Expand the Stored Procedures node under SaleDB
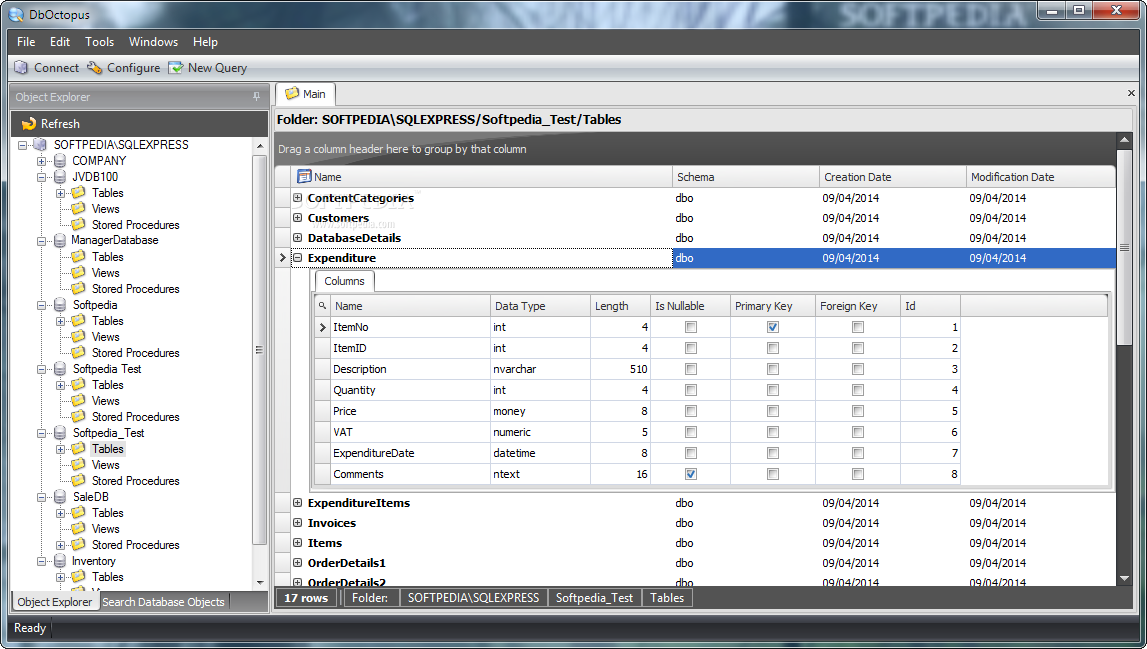The height and width of the screenshot is (649, 1147). (x=61, y=545)
